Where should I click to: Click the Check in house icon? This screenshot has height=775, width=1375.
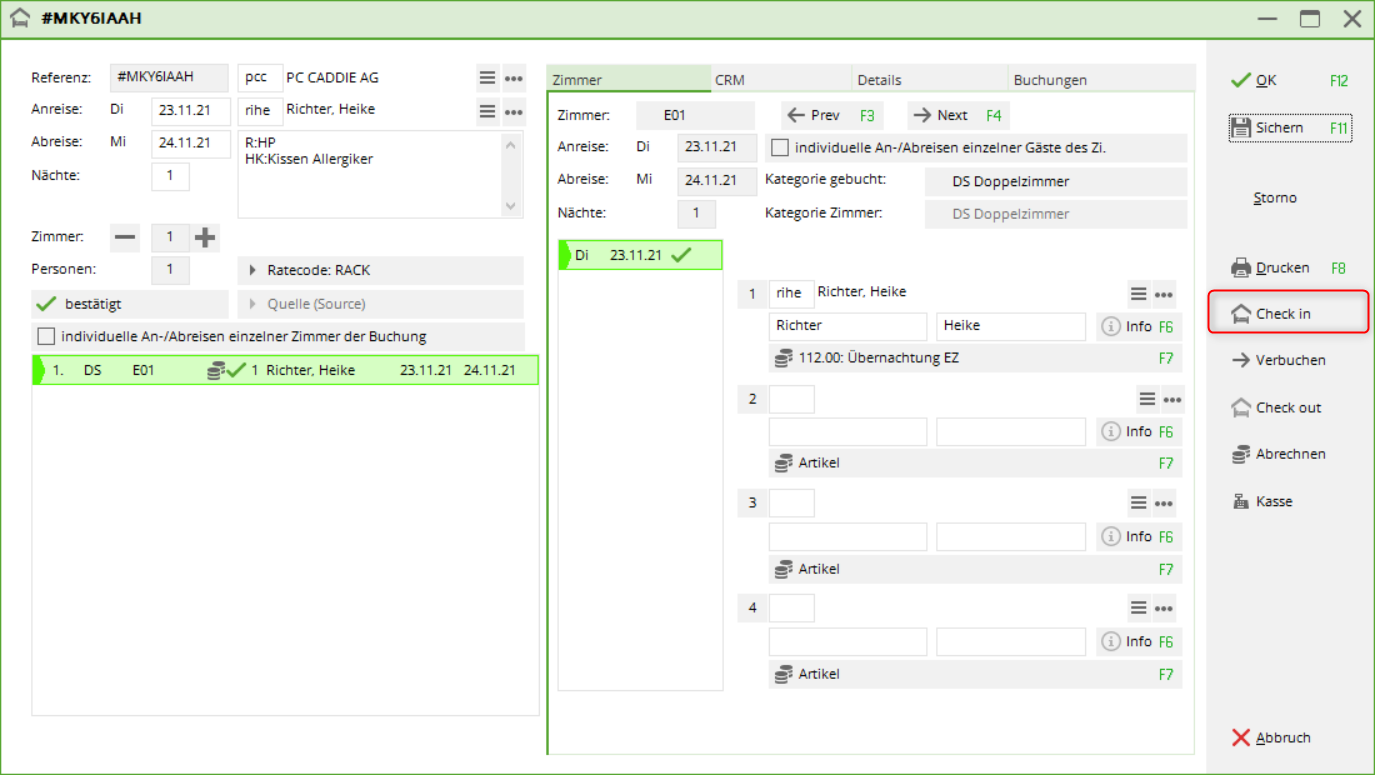click(1241, 314)
